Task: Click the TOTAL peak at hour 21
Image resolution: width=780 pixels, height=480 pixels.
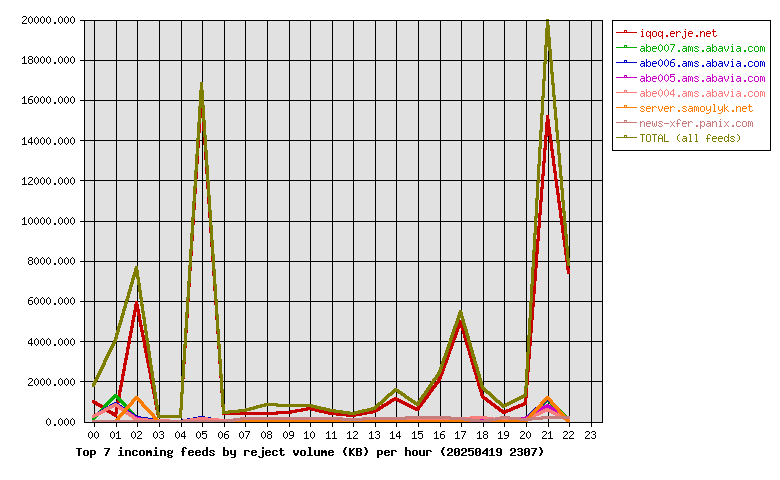Action: pyautogui.click(x=547, y=23)
